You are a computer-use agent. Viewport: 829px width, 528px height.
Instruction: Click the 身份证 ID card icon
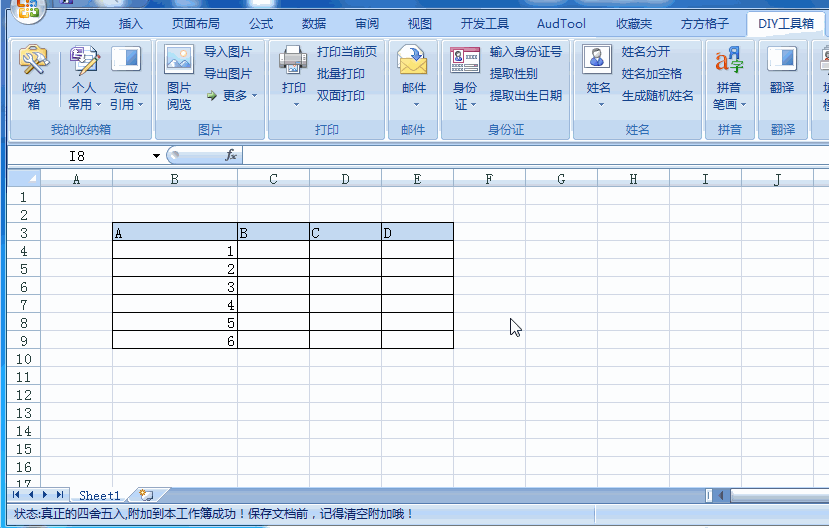pos(465,62)
